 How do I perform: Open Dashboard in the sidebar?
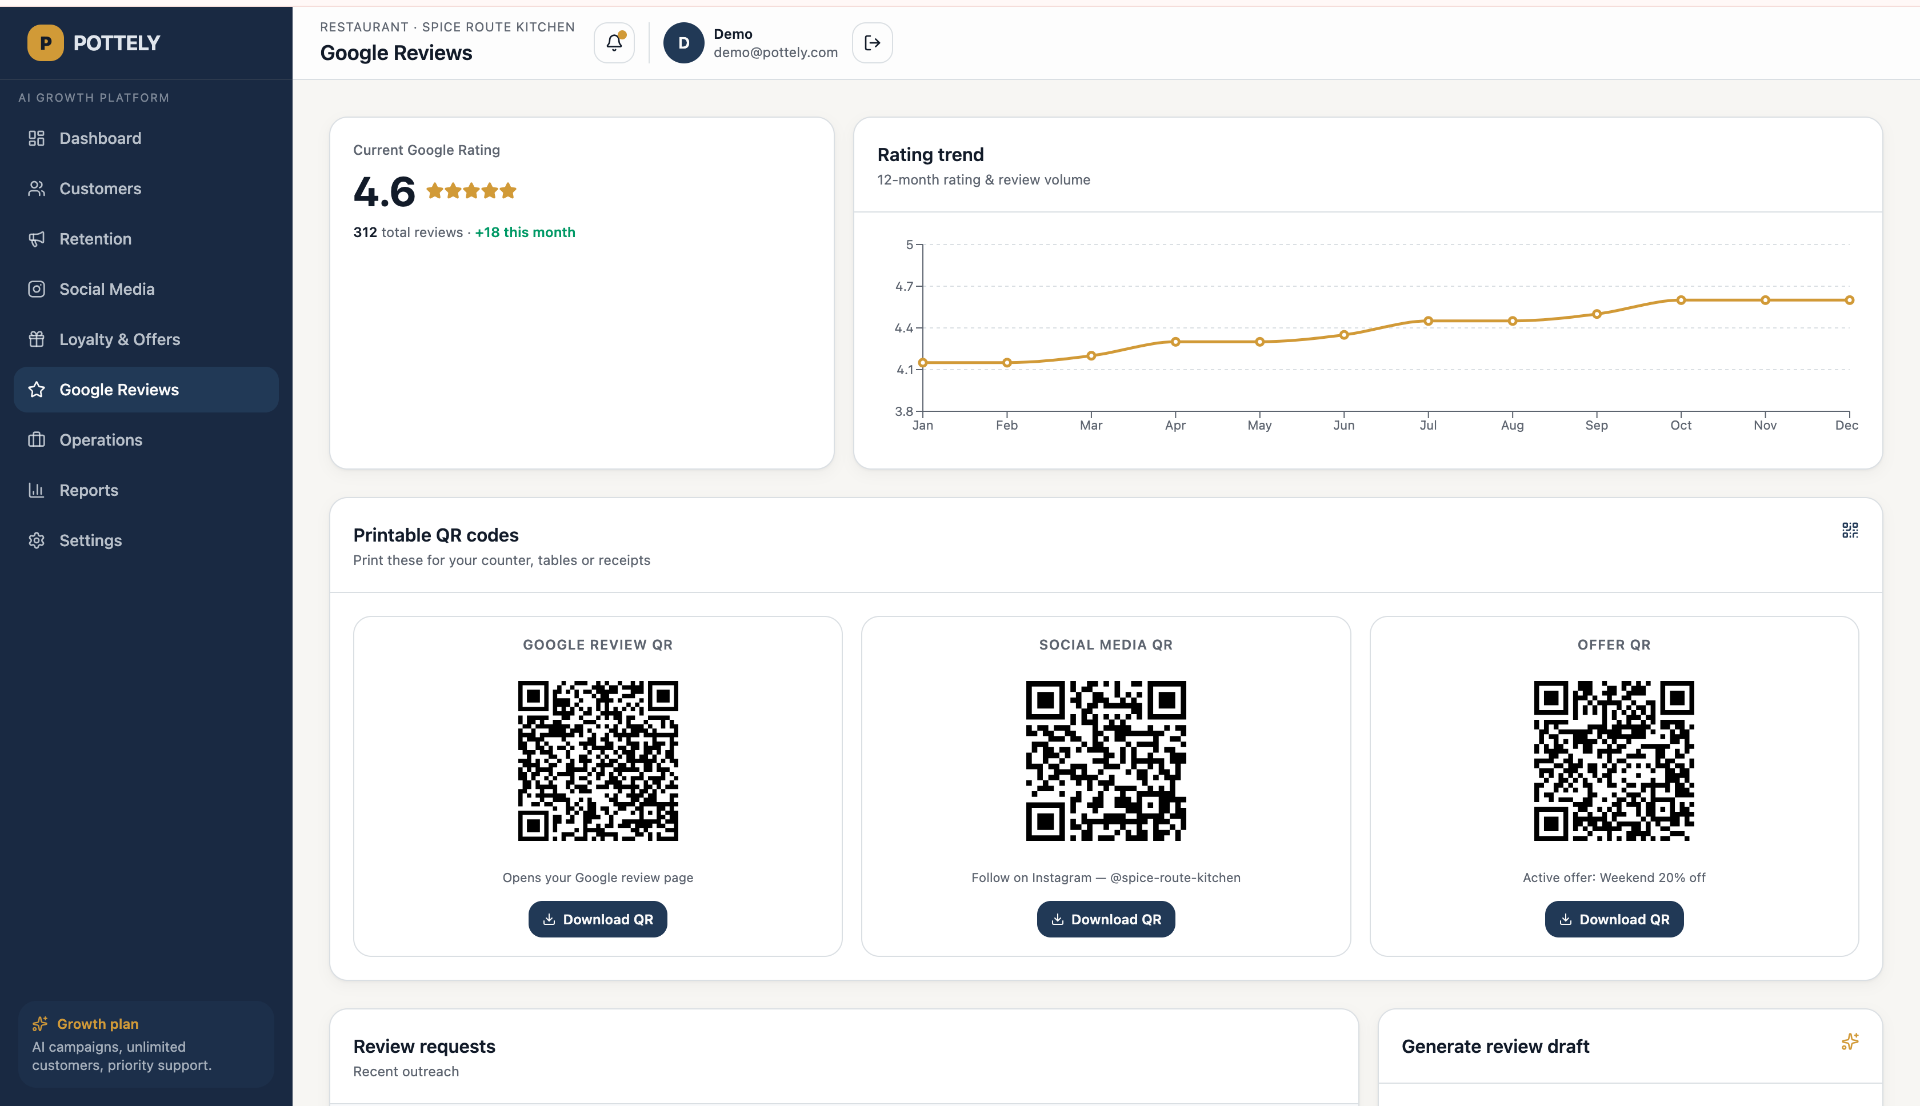[x=146, y=138]
